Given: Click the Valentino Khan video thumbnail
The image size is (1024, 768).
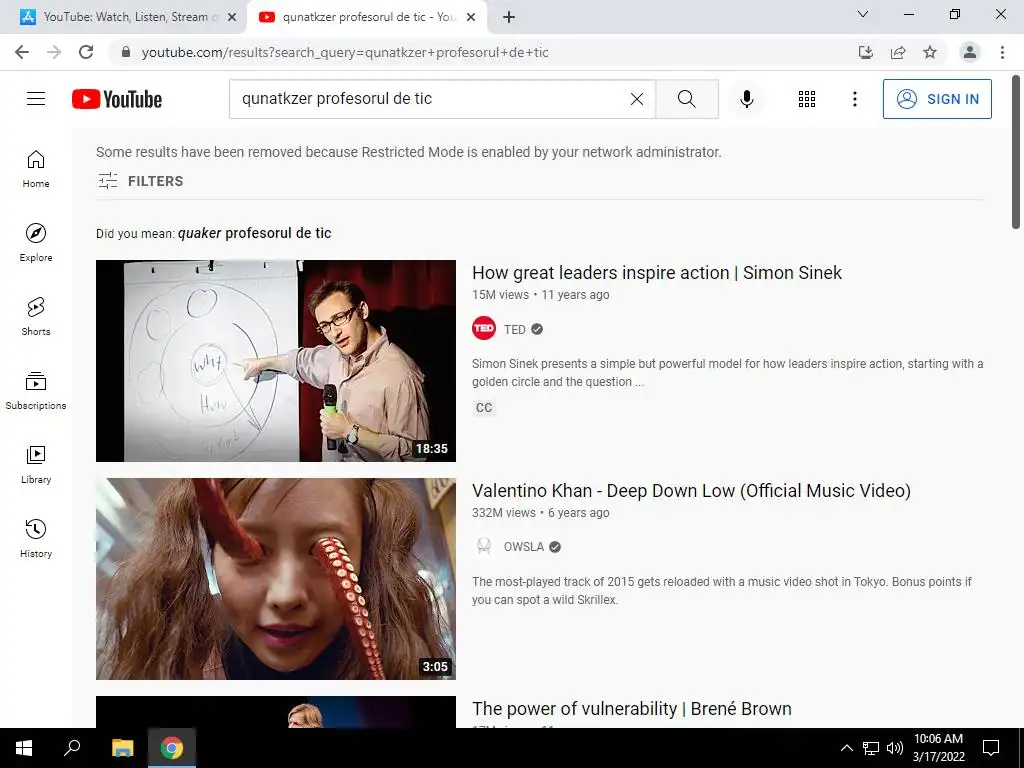Looking at the screenshot, I should click(x=276, y=579).
